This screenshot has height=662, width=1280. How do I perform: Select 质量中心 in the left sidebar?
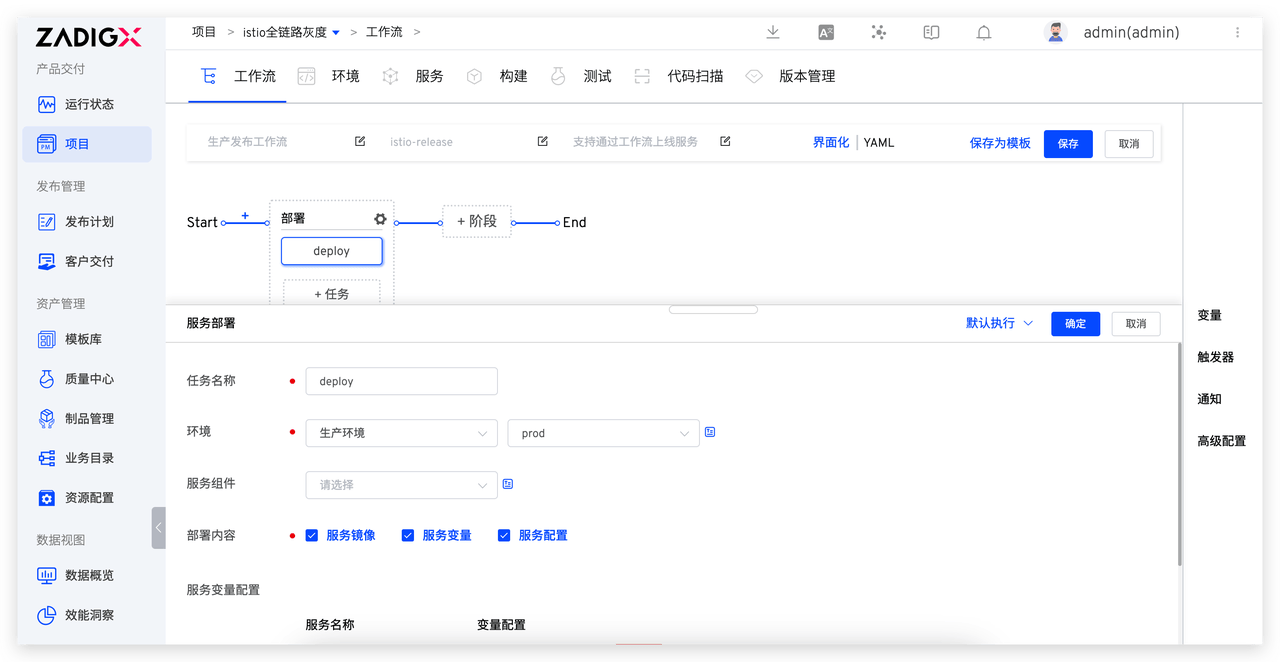pos(89,378)
